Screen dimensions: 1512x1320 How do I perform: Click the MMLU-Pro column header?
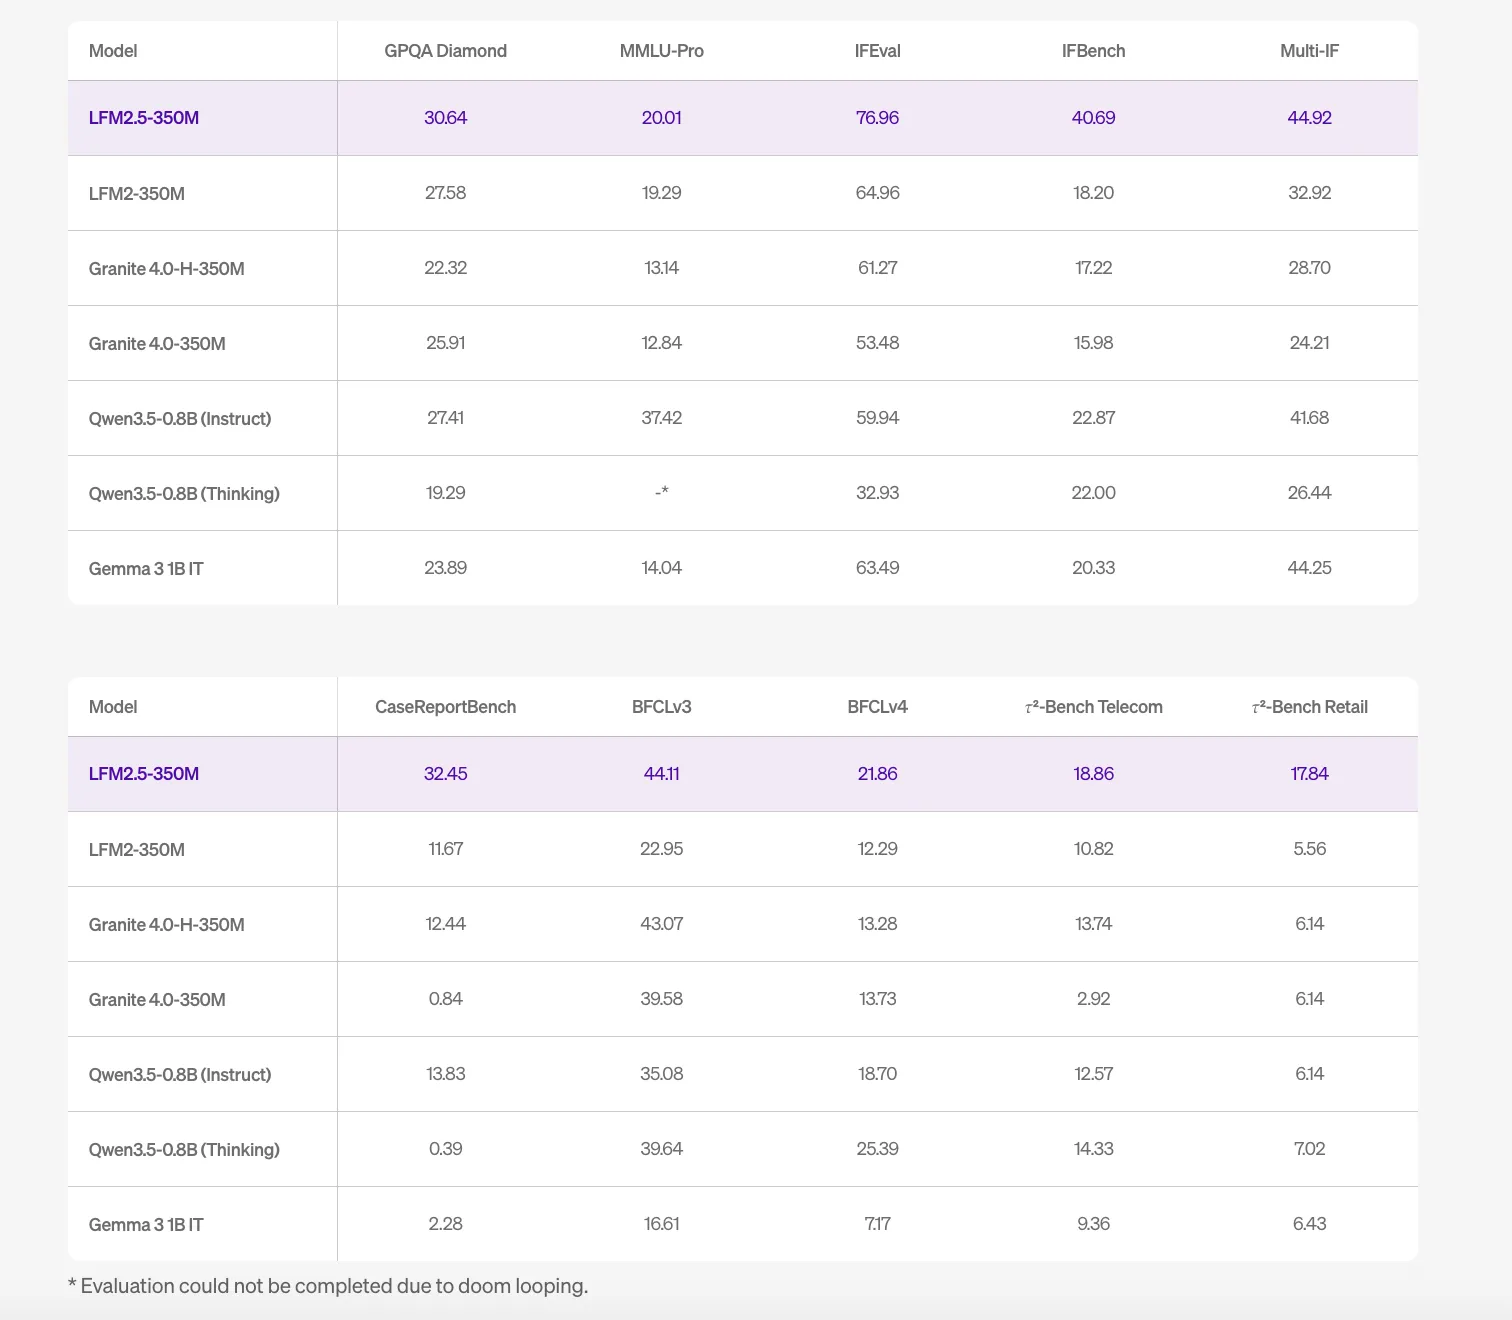661,51
